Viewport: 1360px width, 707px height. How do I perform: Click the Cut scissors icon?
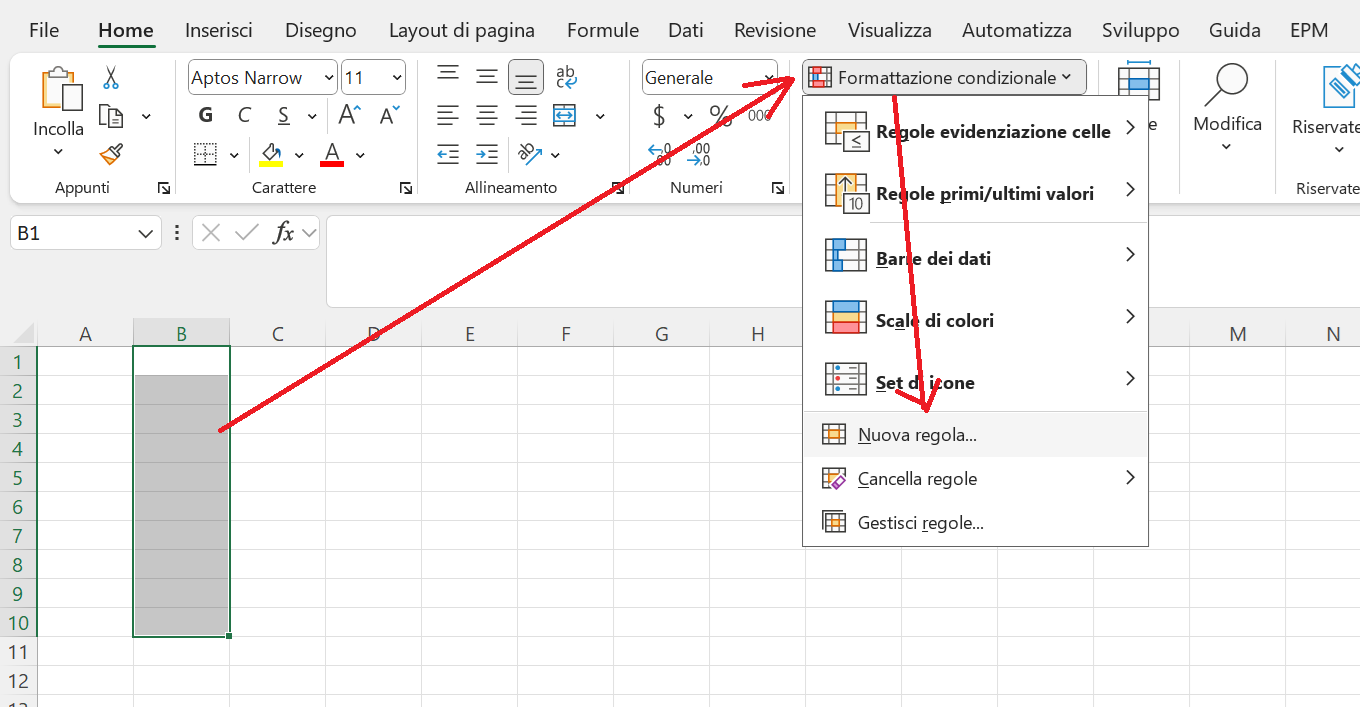(x=111, y=77)
